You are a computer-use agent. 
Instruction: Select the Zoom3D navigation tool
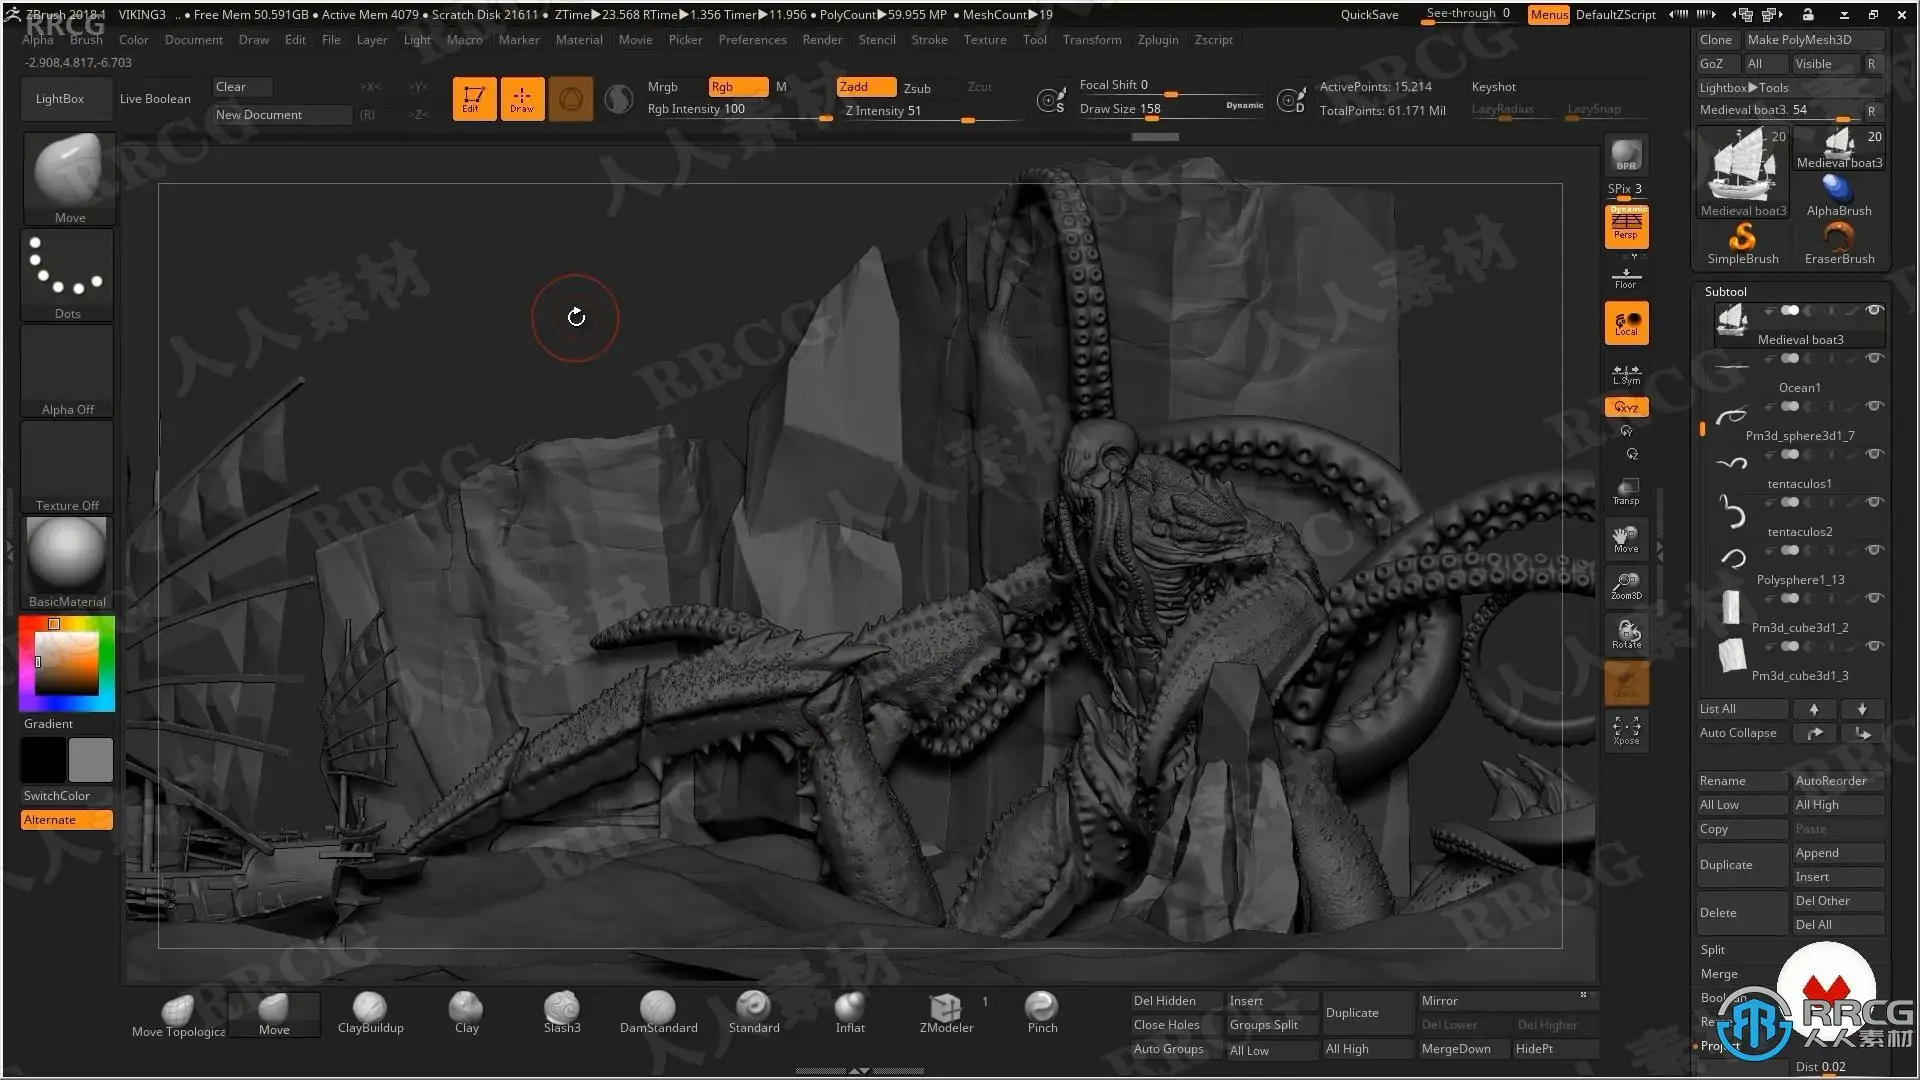(1626, 586)
